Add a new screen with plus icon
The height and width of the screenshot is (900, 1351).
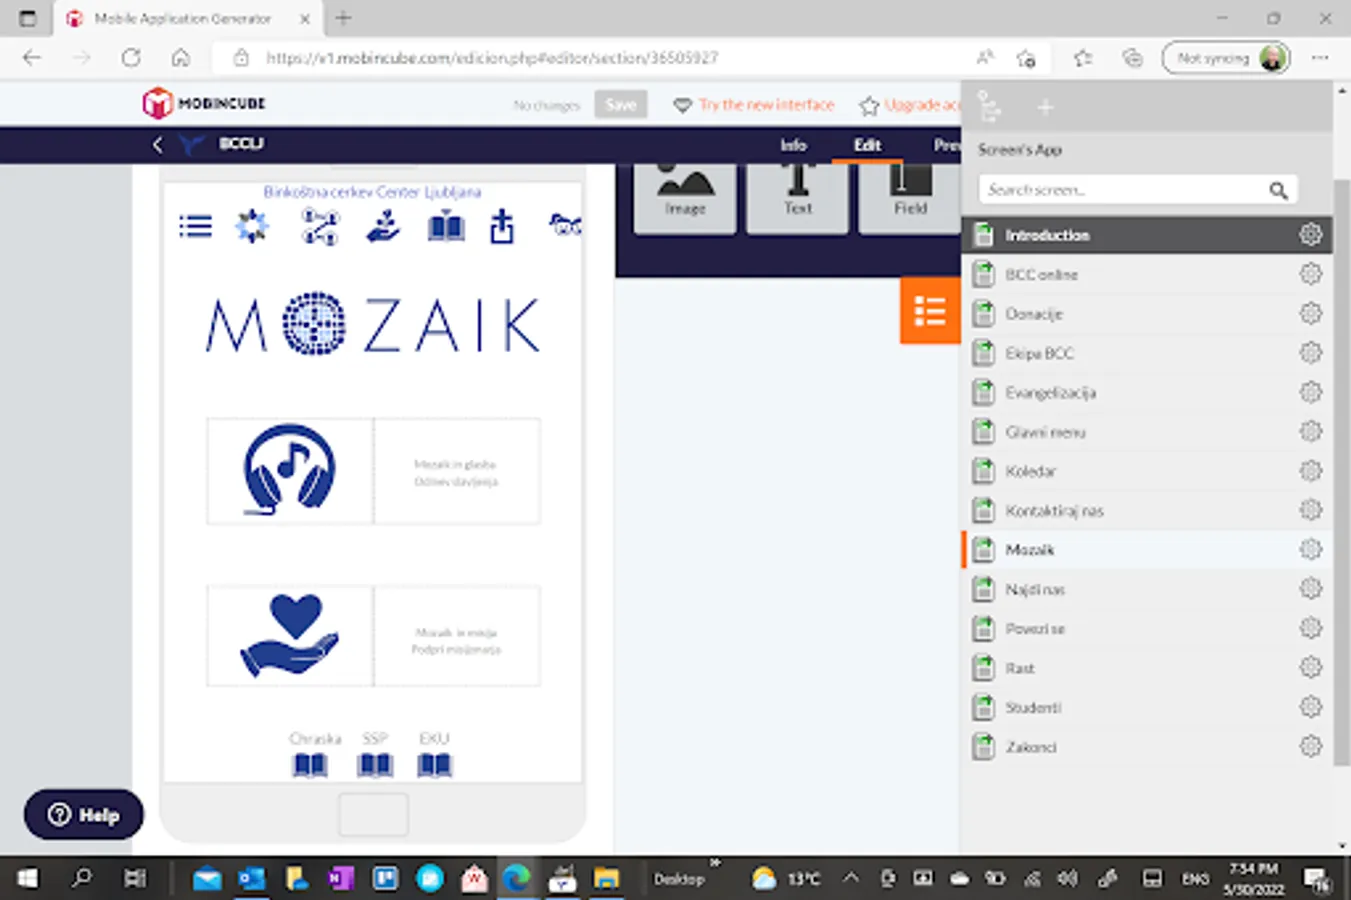click(x=1045, y=107)
